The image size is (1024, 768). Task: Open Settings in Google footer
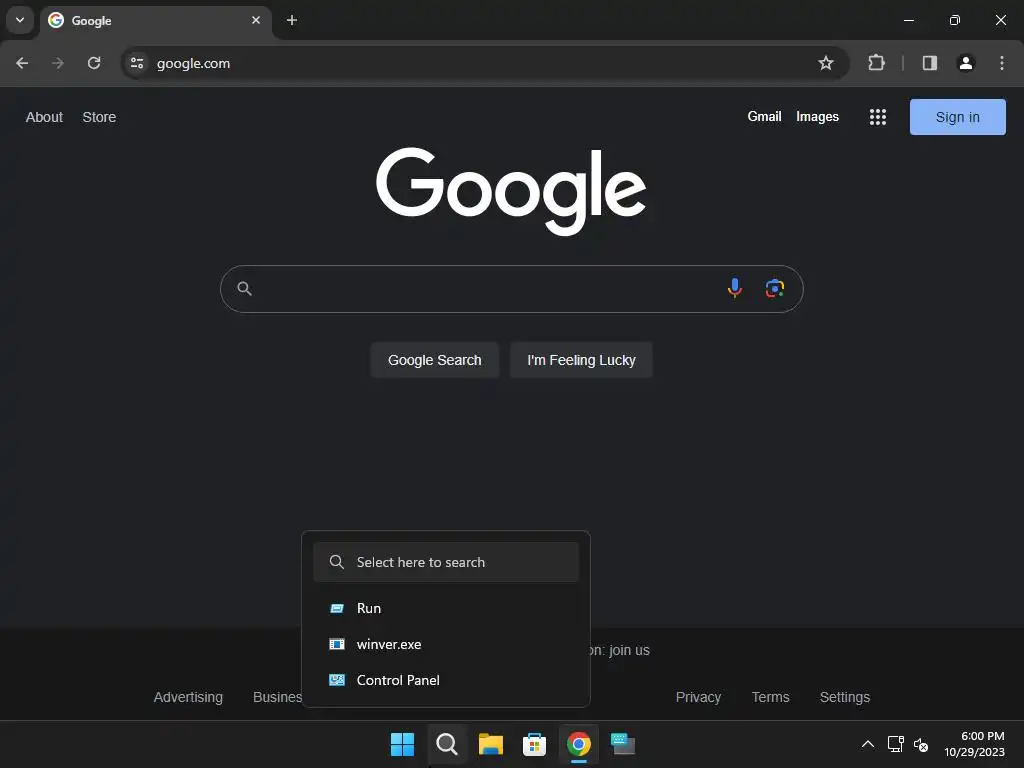tap(844, 697)
